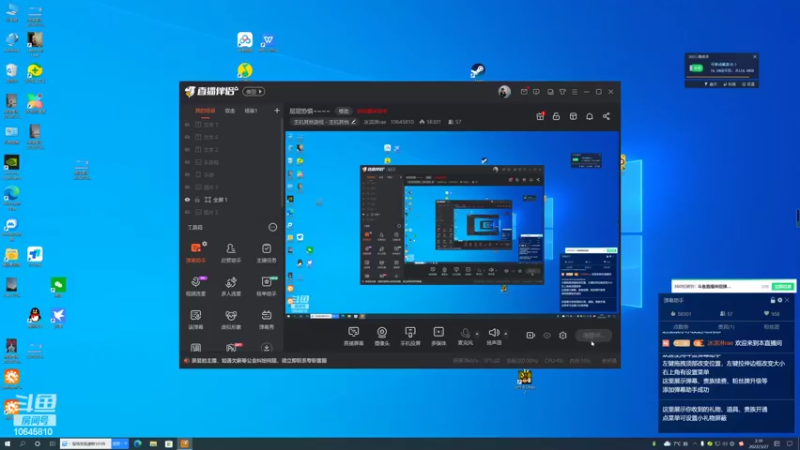Open the 粉丝团 tab in the 弹幕助手 panel
Screen dimensions: 800x450
tap(771, 327)
